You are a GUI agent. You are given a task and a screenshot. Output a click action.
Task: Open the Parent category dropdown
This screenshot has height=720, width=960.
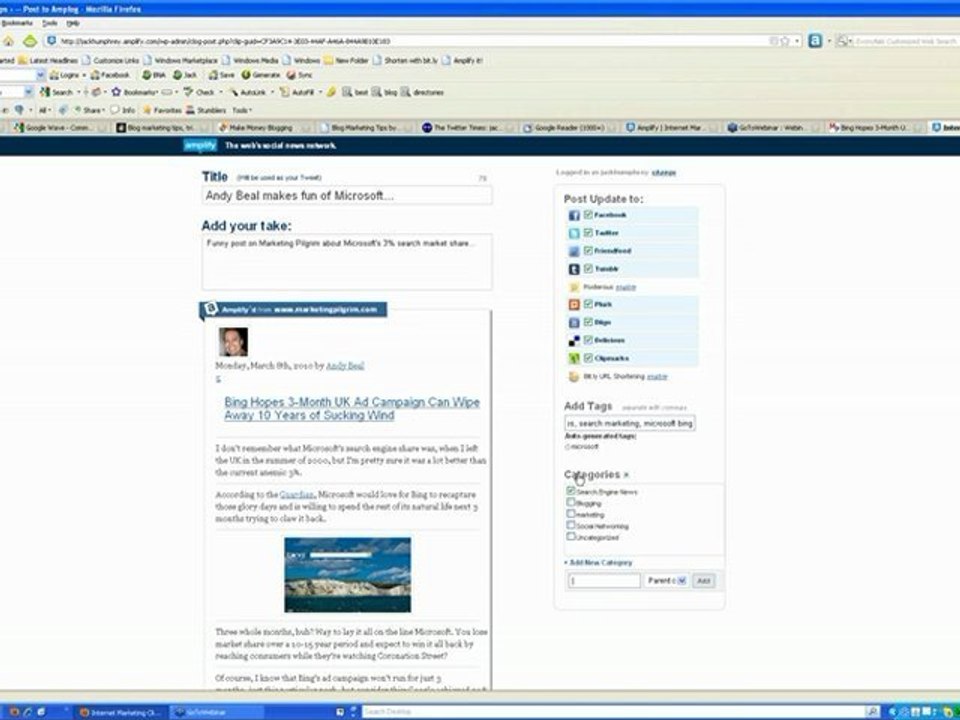click(666, 580)
